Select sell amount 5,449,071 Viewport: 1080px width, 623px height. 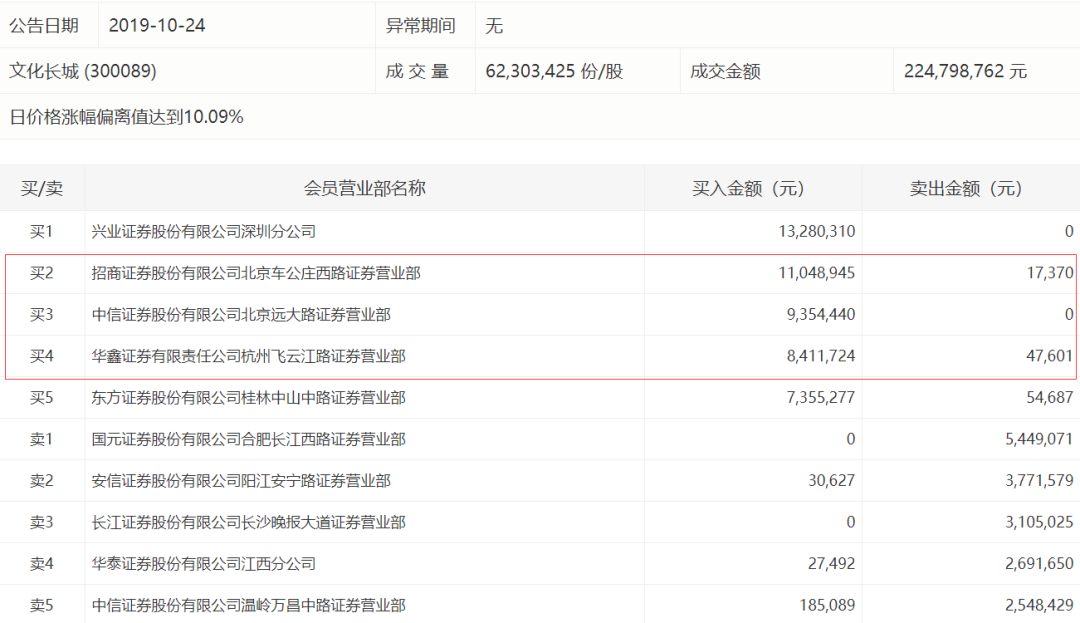(1039, 439)
